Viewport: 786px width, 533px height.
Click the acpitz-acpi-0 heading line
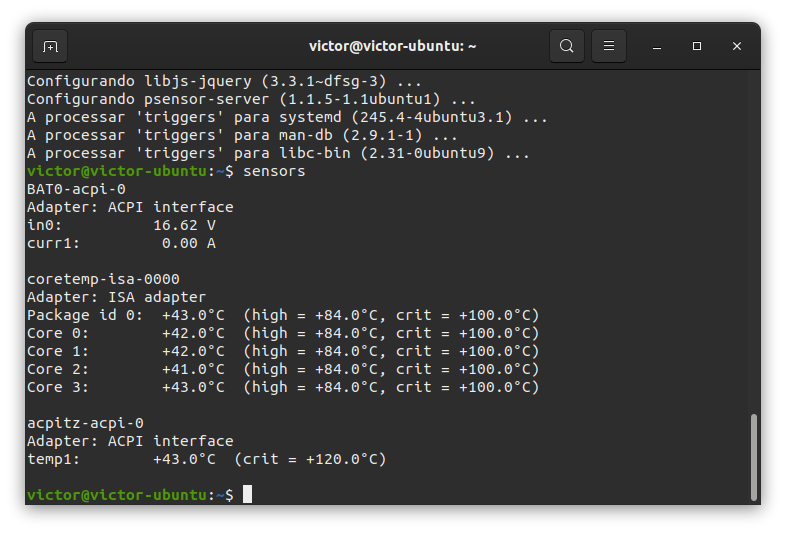[85, 423]
